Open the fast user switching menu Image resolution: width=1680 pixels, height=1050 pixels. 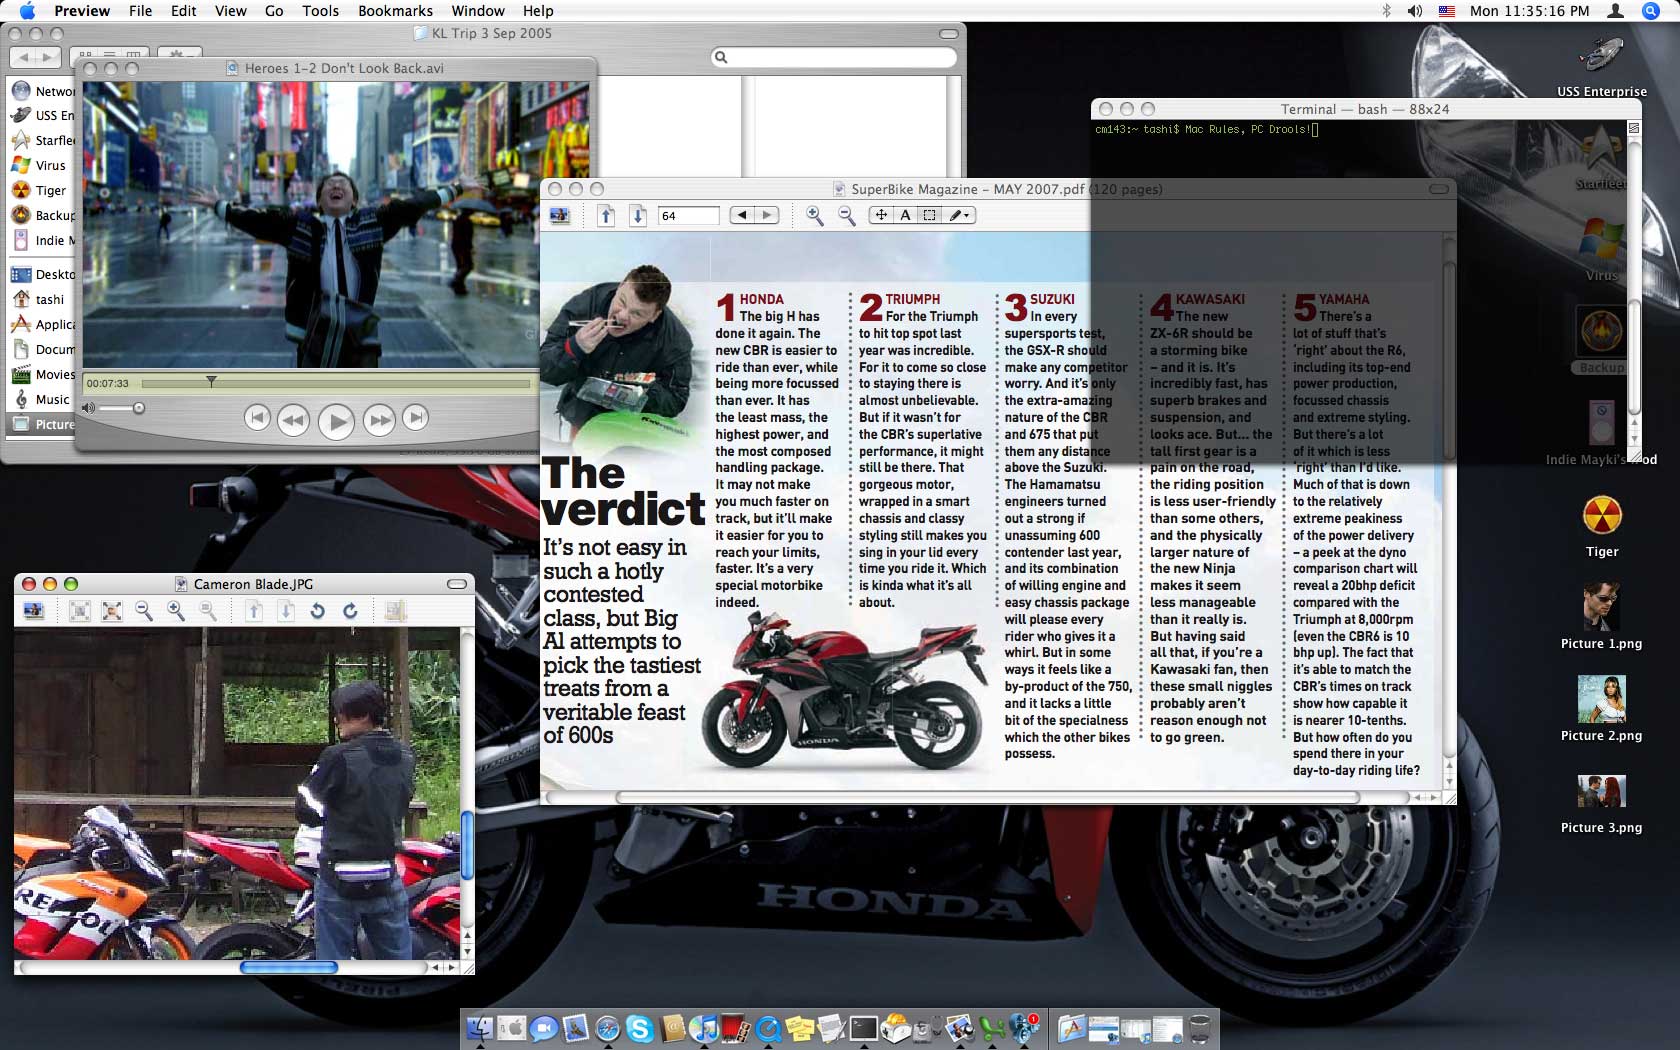(1615, 11)
